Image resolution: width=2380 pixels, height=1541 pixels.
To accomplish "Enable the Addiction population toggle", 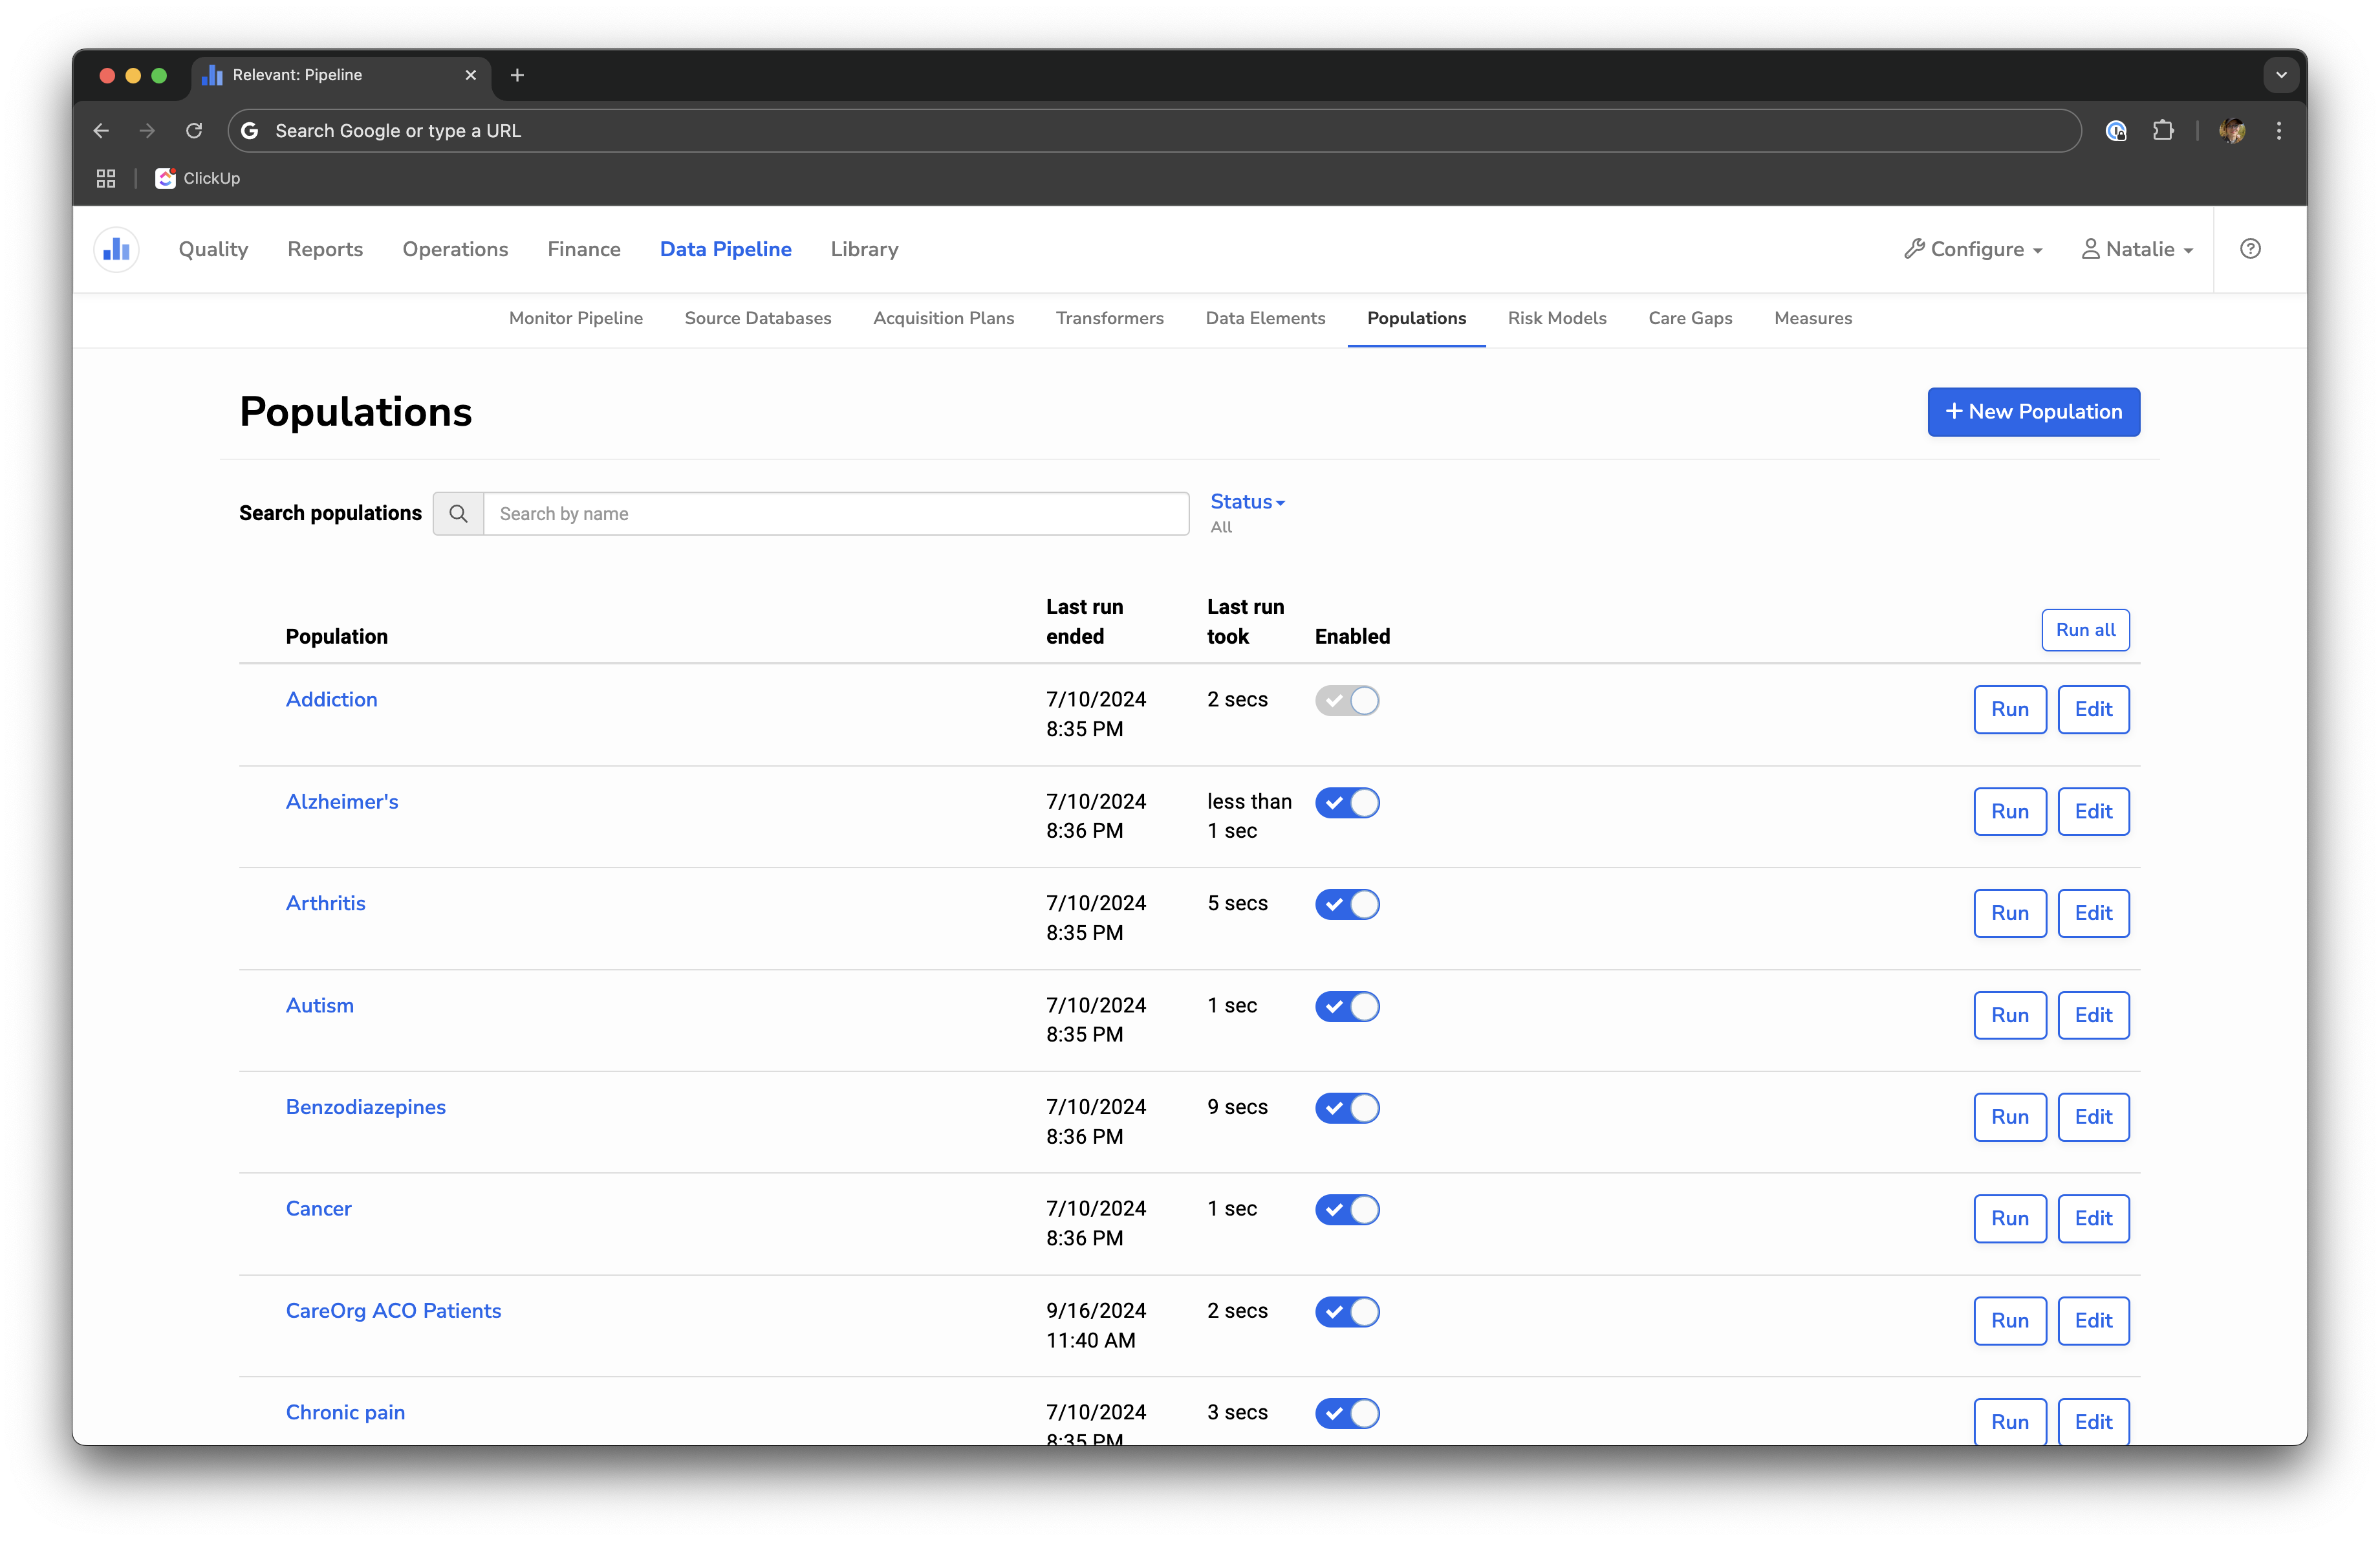I will point(1346,701).
